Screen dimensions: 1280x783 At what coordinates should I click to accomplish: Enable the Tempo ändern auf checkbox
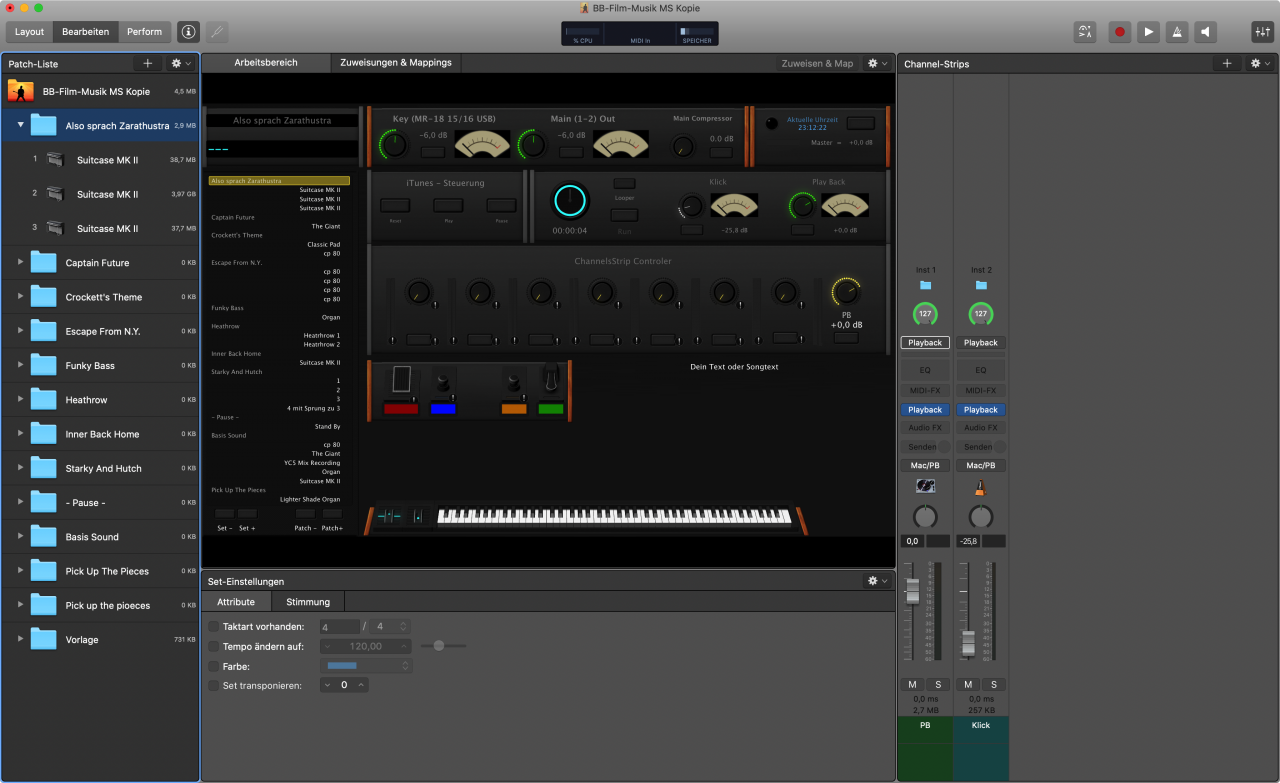(214, 646)
